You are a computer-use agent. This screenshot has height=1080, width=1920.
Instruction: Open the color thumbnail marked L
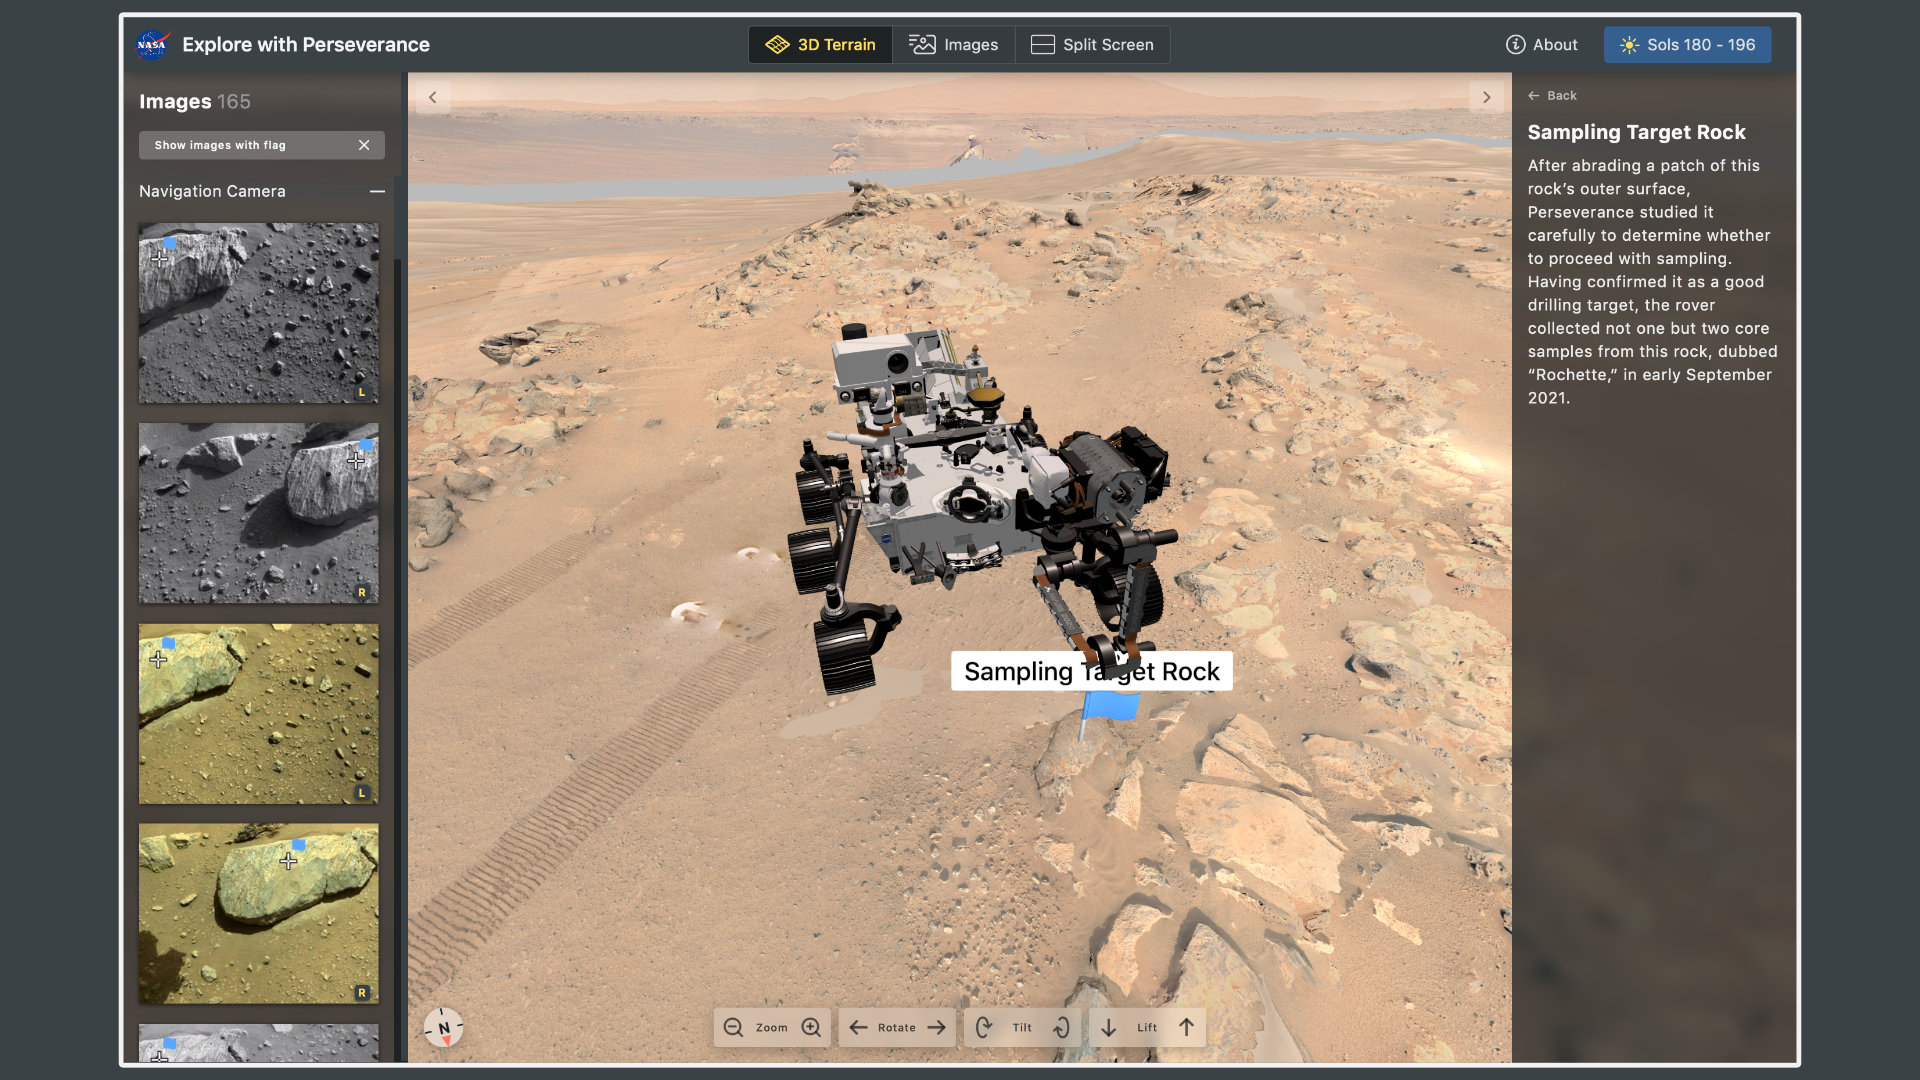point(259,714)
